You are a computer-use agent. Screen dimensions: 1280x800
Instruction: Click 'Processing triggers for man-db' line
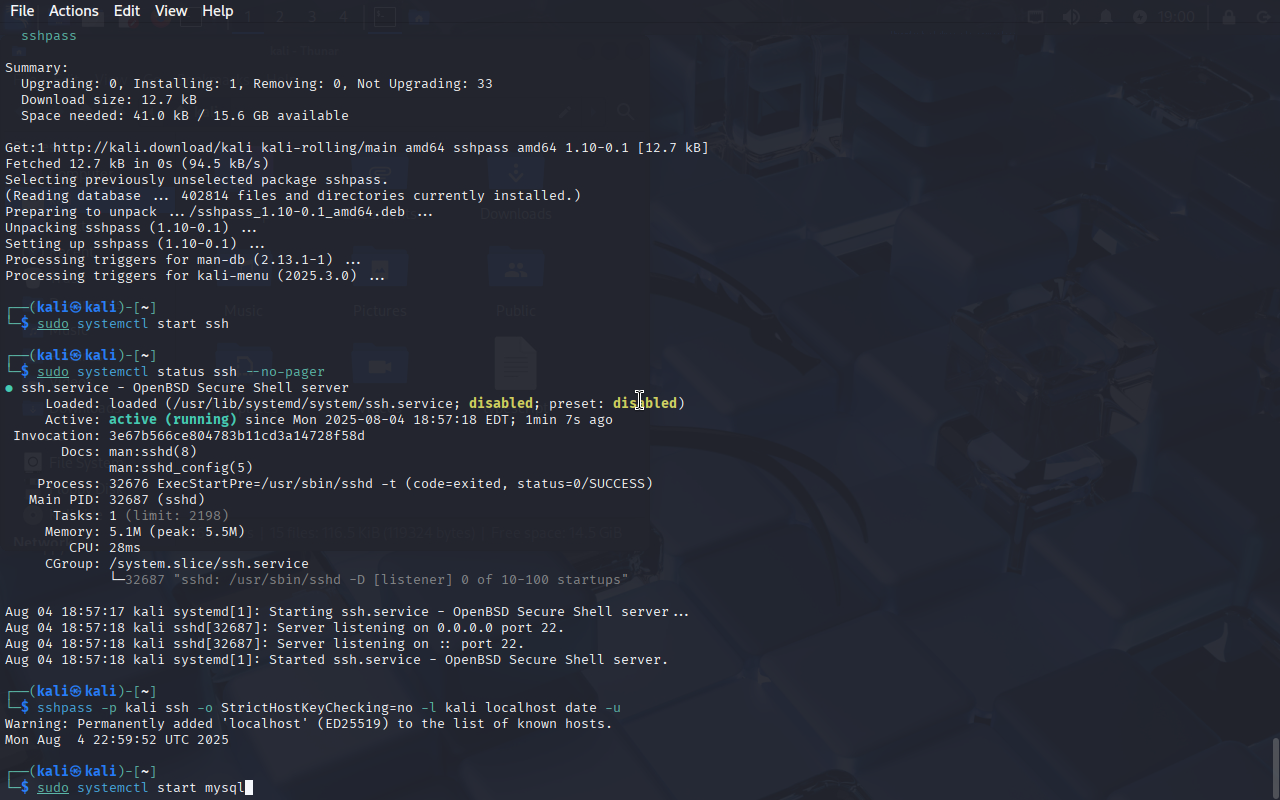click(x=183, y=260)
